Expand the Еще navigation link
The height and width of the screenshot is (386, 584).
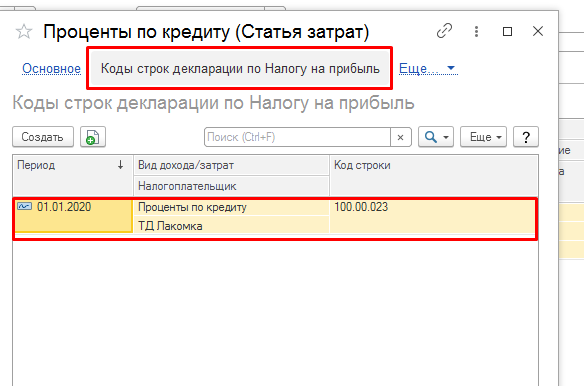pos(428,69)
